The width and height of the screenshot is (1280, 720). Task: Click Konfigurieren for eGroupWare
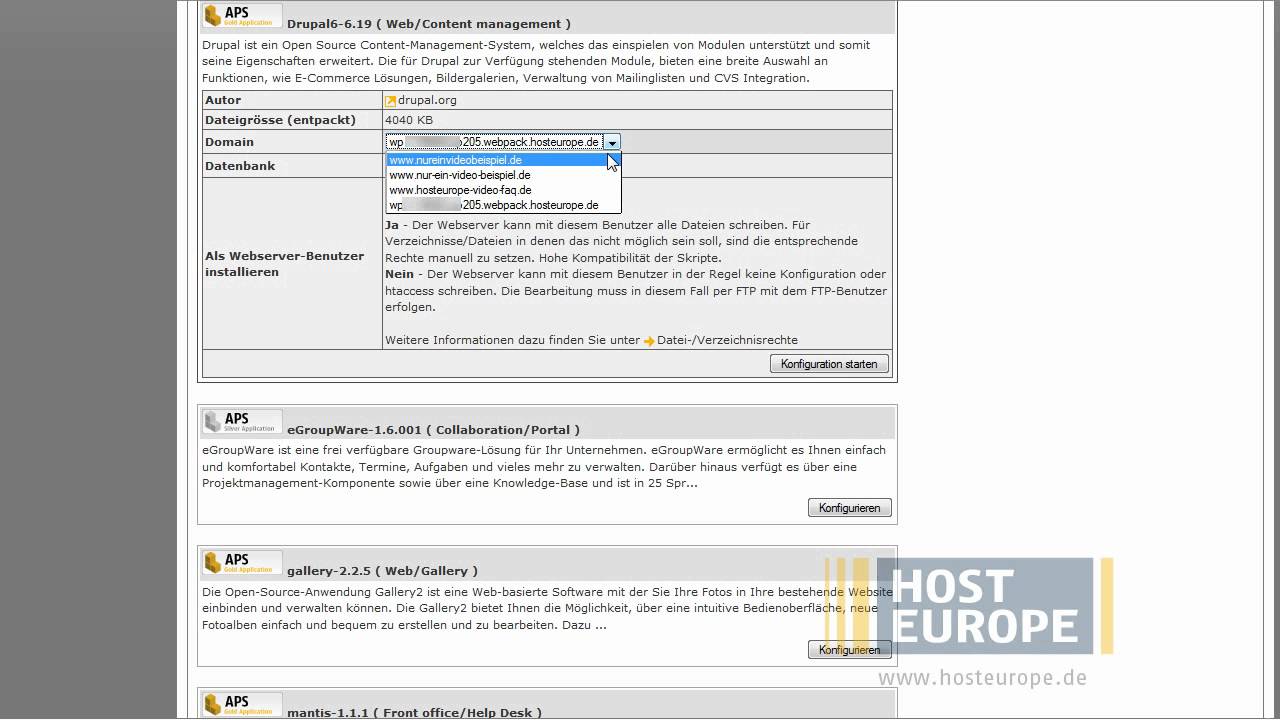click(849, 508)
